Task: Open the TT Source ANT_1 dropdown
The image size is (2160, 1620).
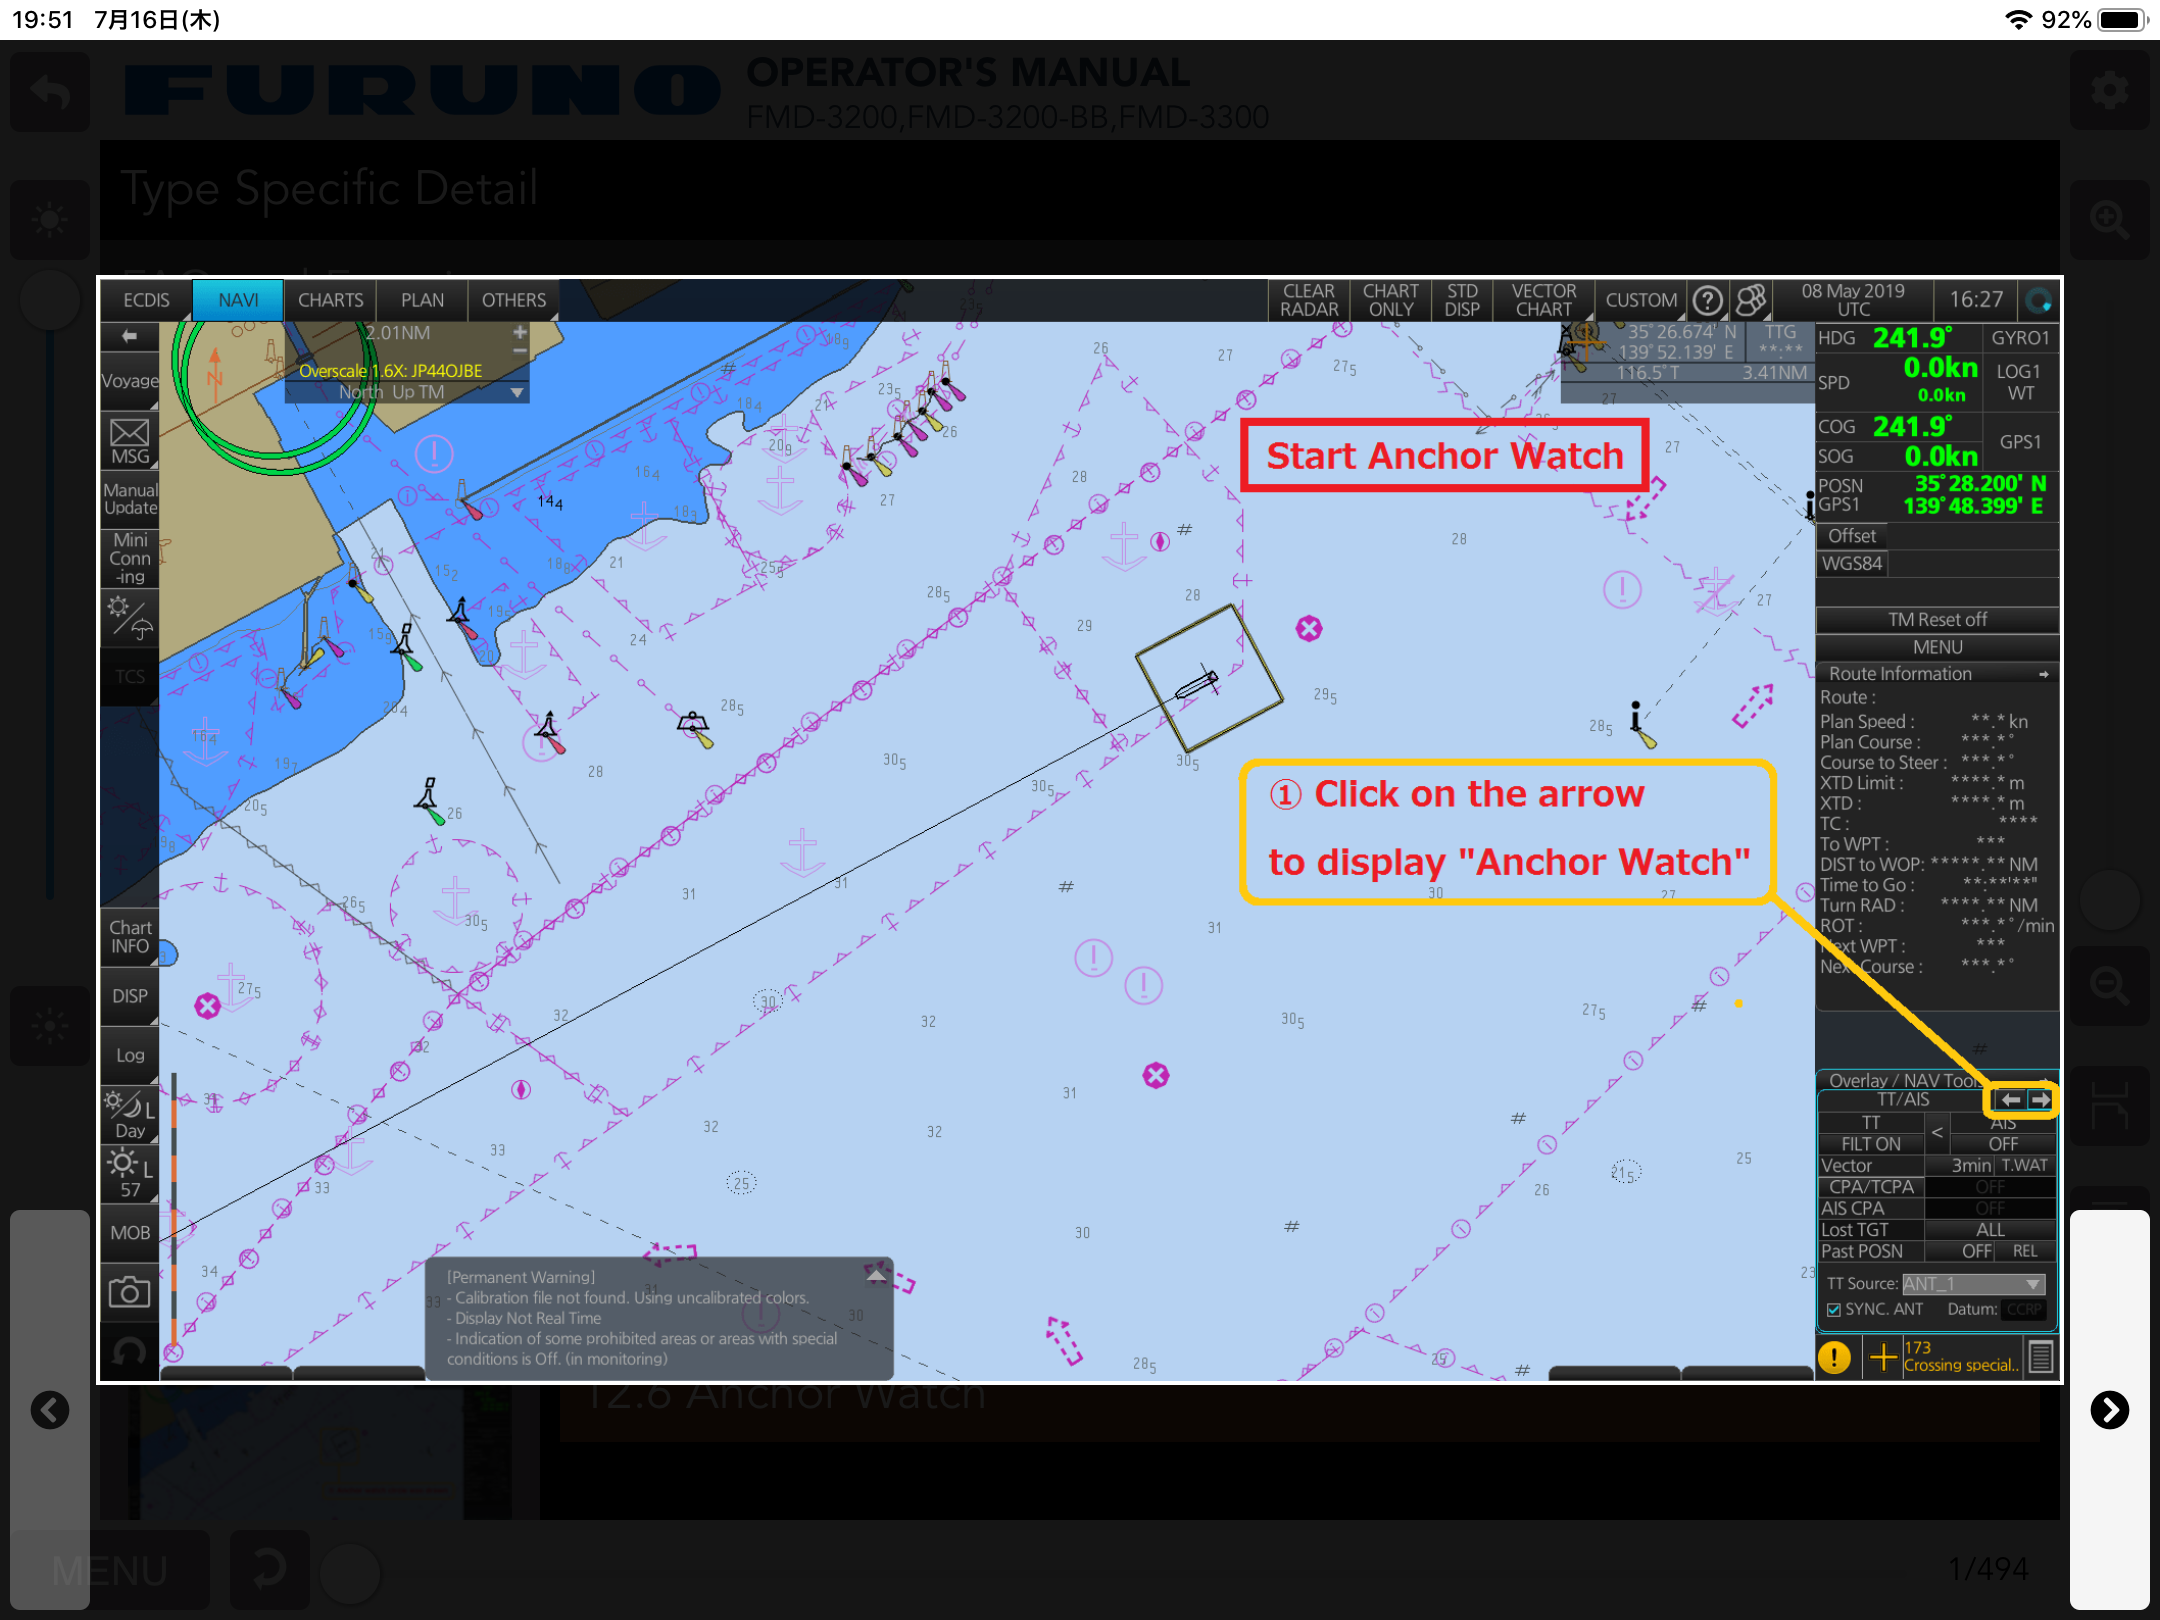Action: (x=1972, y=1284)
